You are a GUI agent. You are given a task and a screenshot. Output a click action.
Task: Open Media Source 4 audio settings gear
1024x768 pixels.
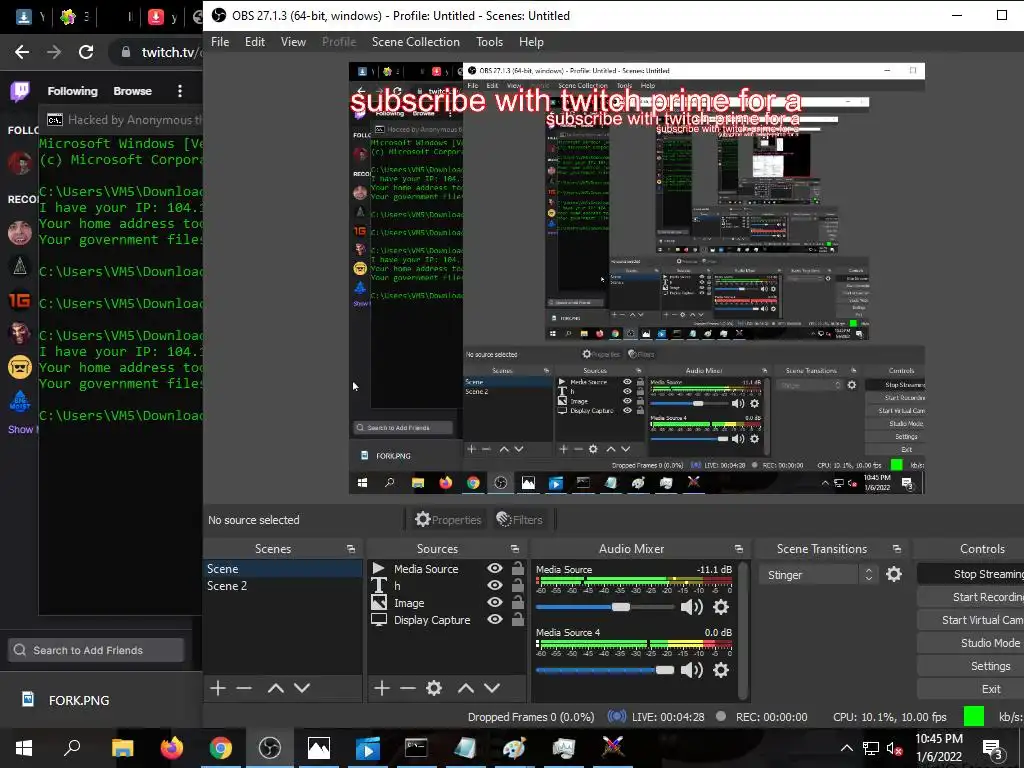pyautogui.click(x=721, y=670)
